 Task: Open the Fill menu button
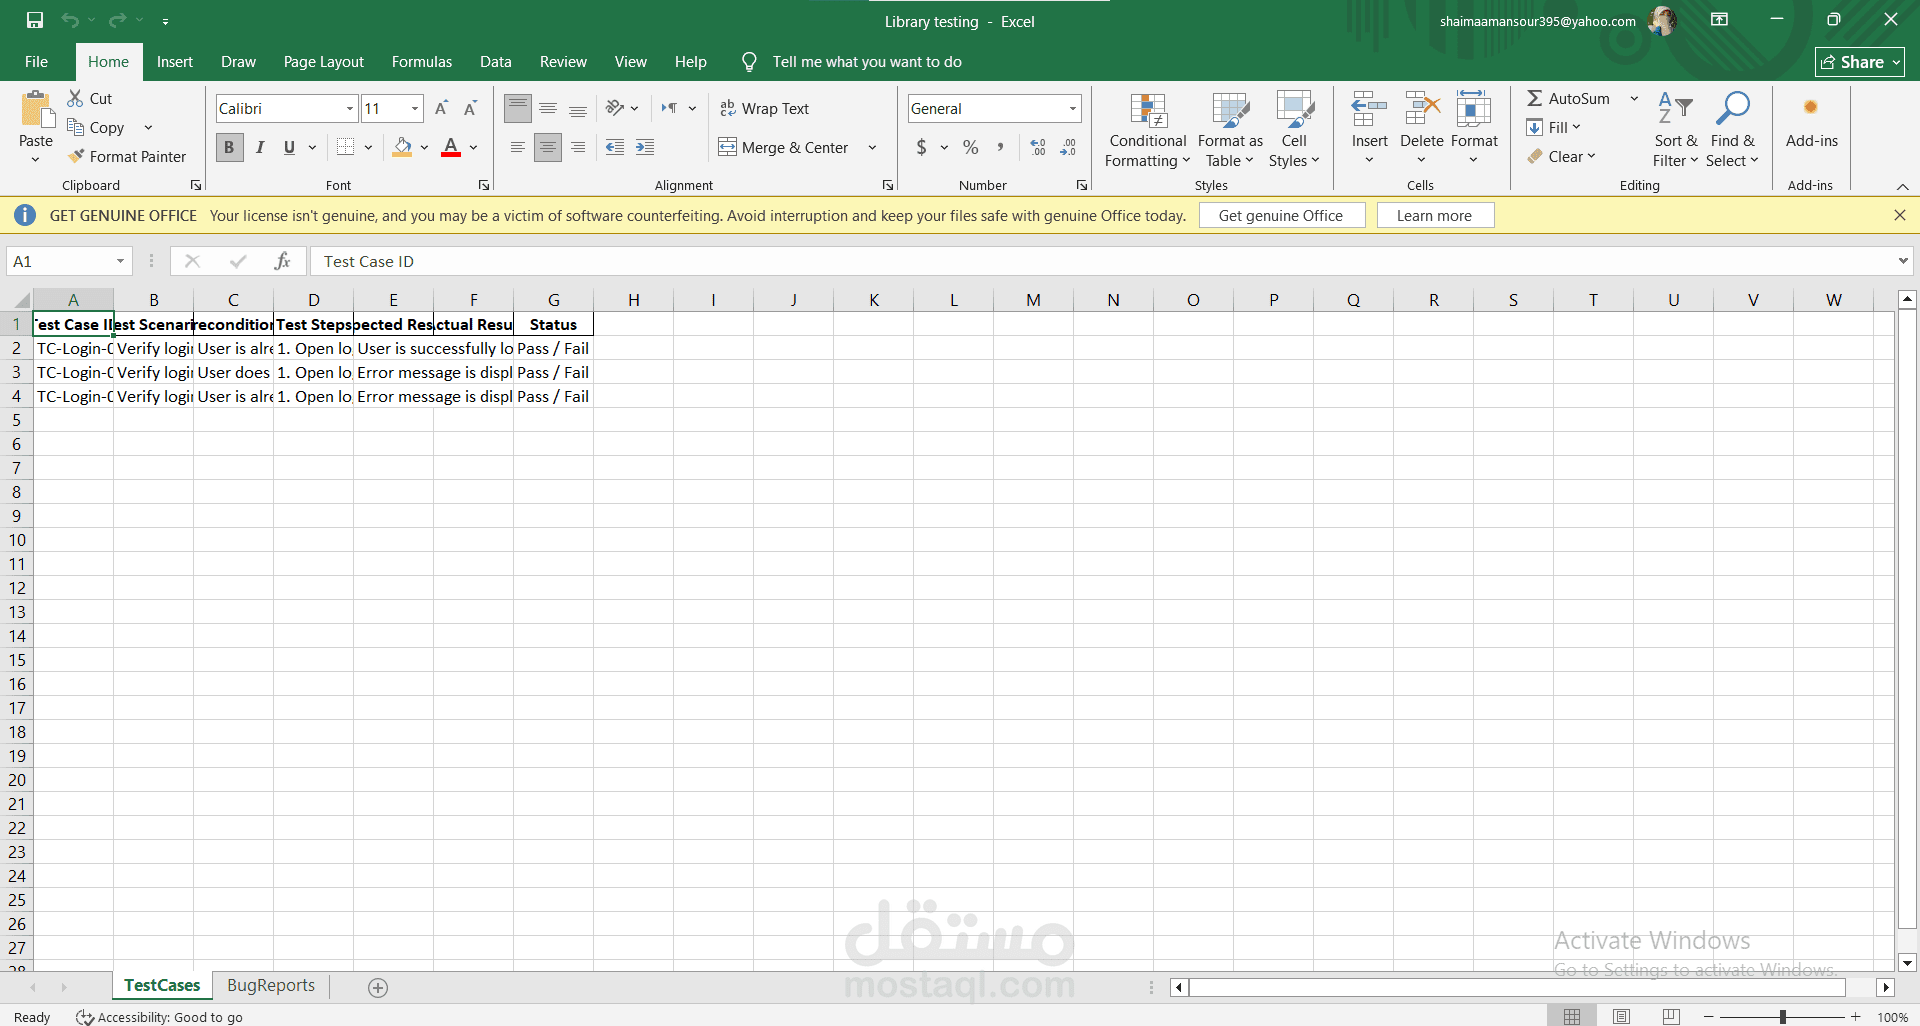[1554, 127]
